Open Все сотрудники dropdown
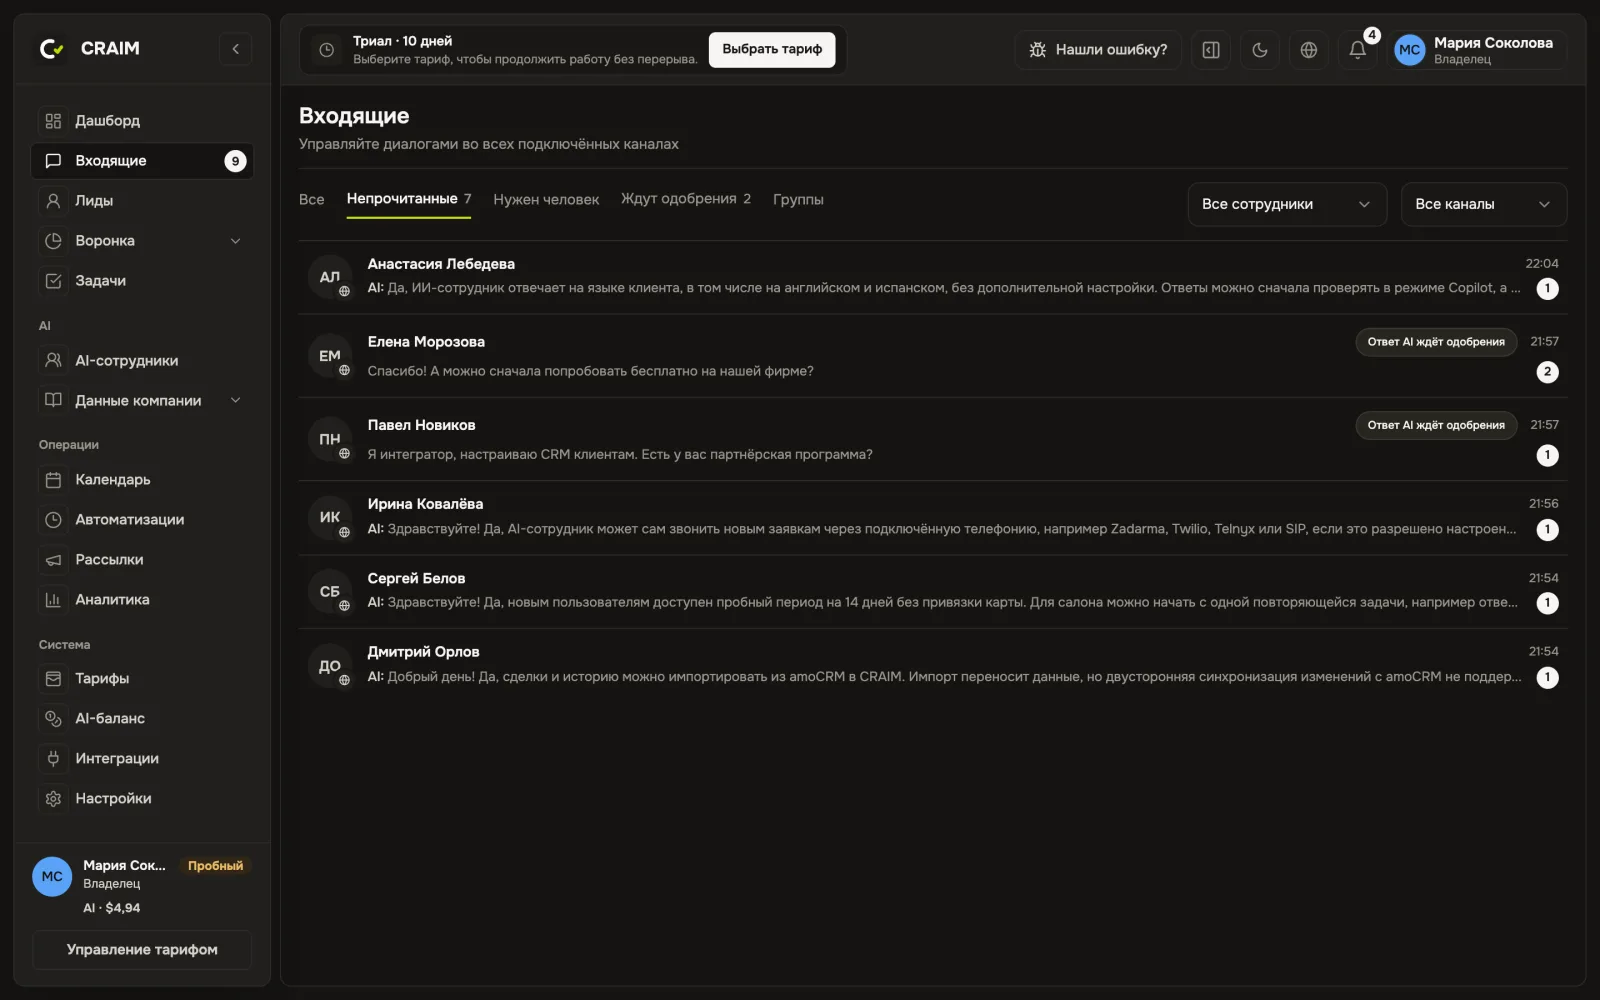The image size is (1600, 1000). click(x=1287, y=204)
